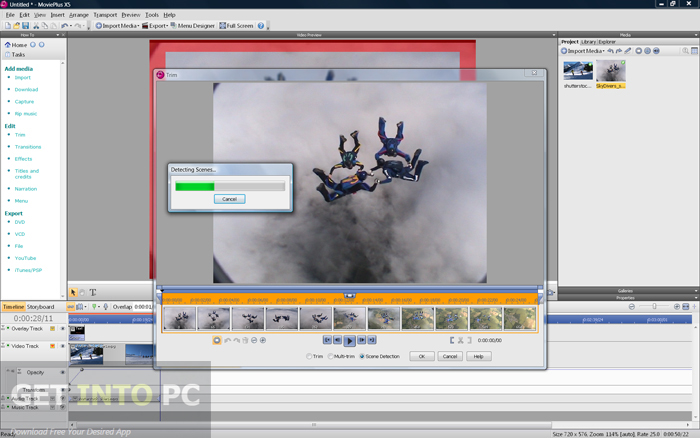Open the Transport menu
Viewport: 700px width, 438px height.
click(x=105, y=15)
